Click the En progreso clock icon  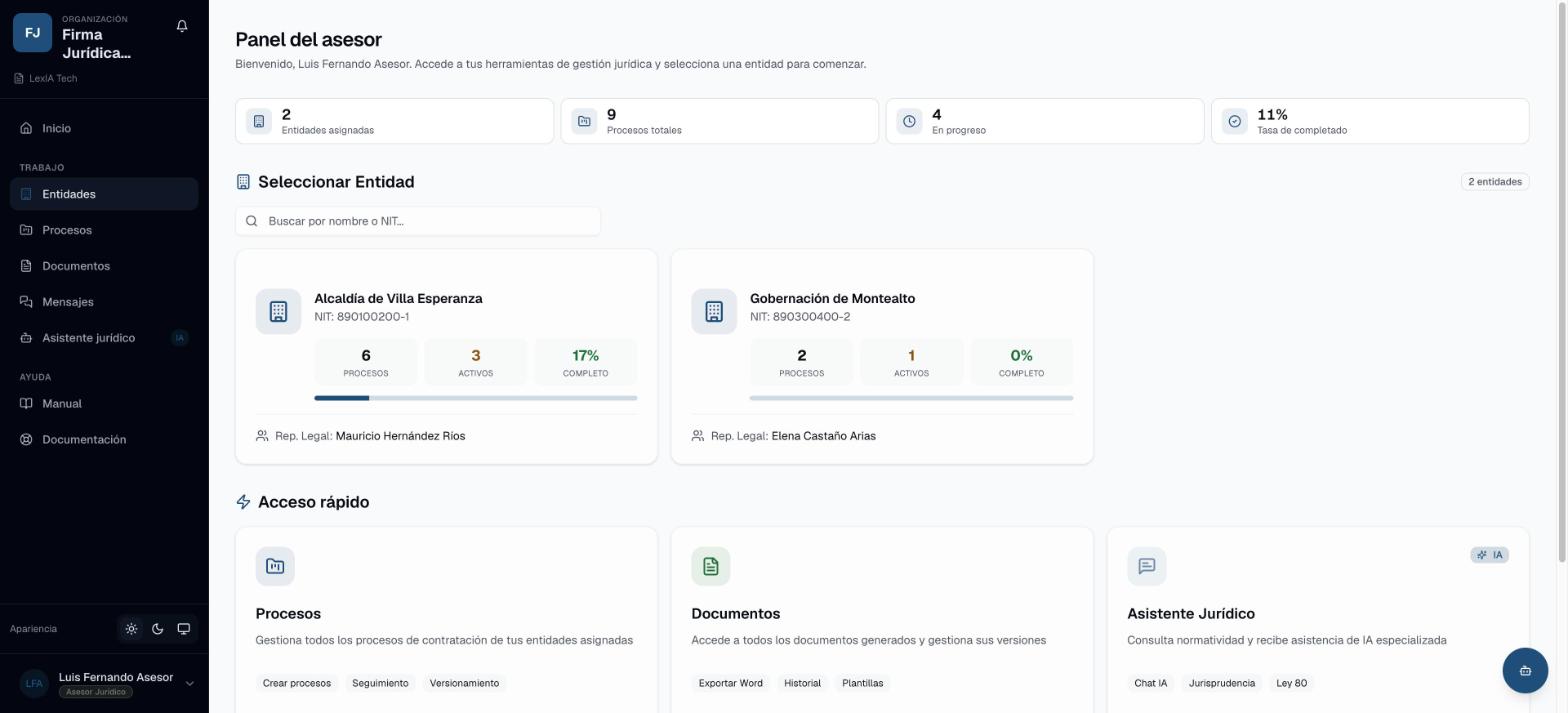click(909, 121)
